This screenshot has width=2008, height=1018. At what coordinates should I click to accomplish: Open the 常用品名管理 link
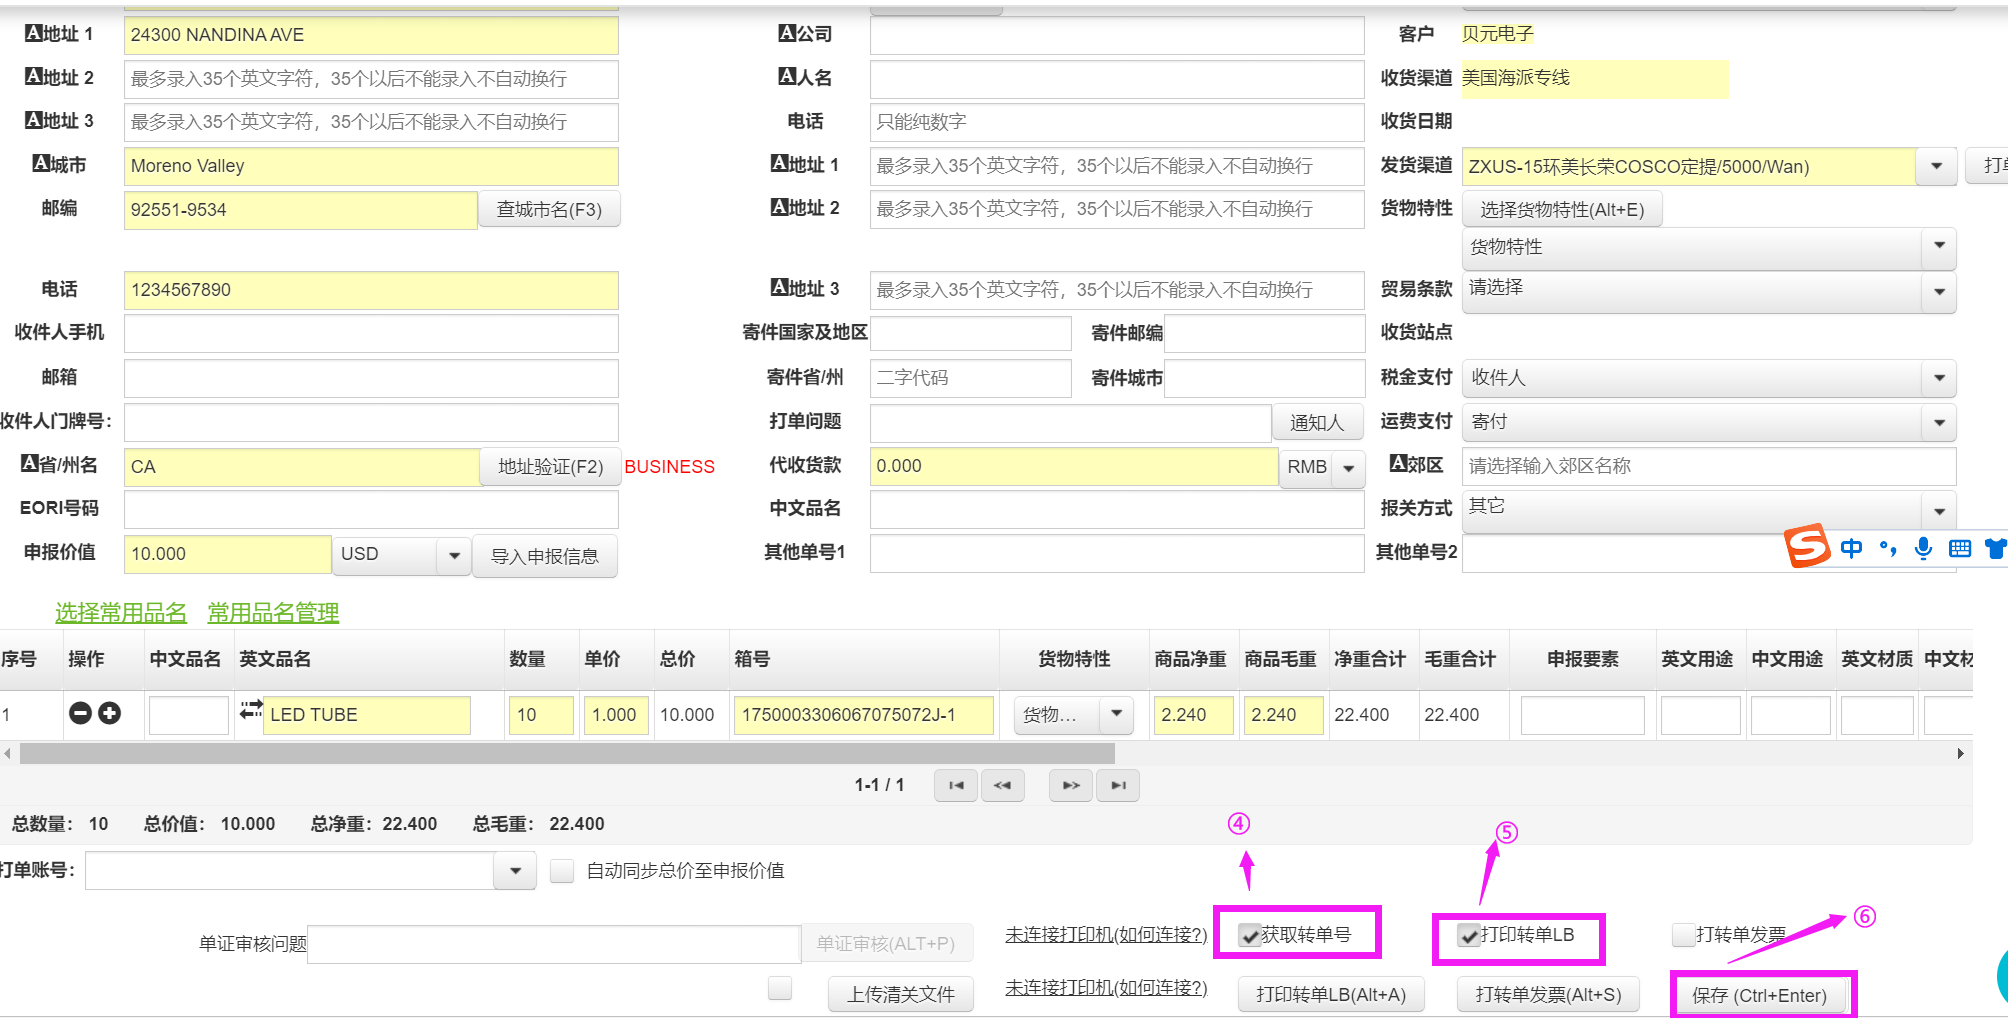pyautogui.click(x=273, y=613)
